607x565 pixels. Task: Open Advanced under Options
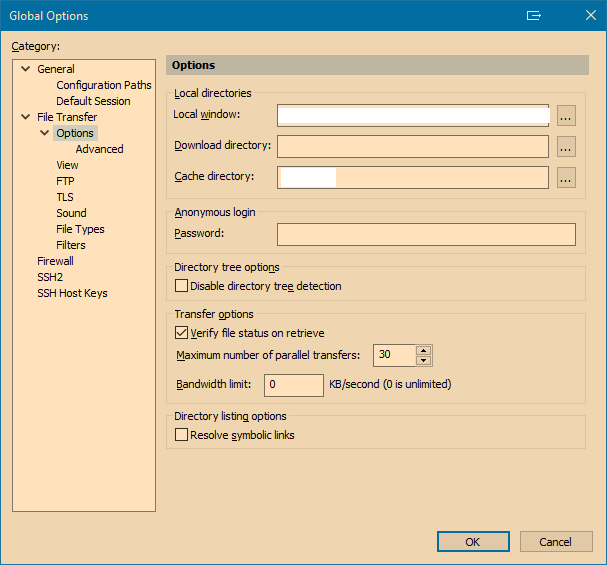[x=99, y=149]
